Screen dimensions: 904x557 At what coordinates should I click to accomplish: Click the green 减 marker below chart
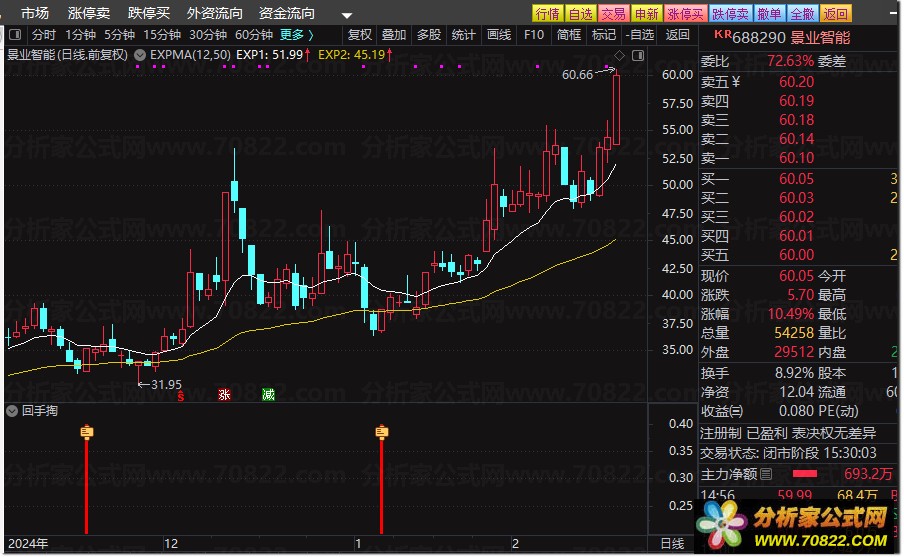(x=268, y=395)
